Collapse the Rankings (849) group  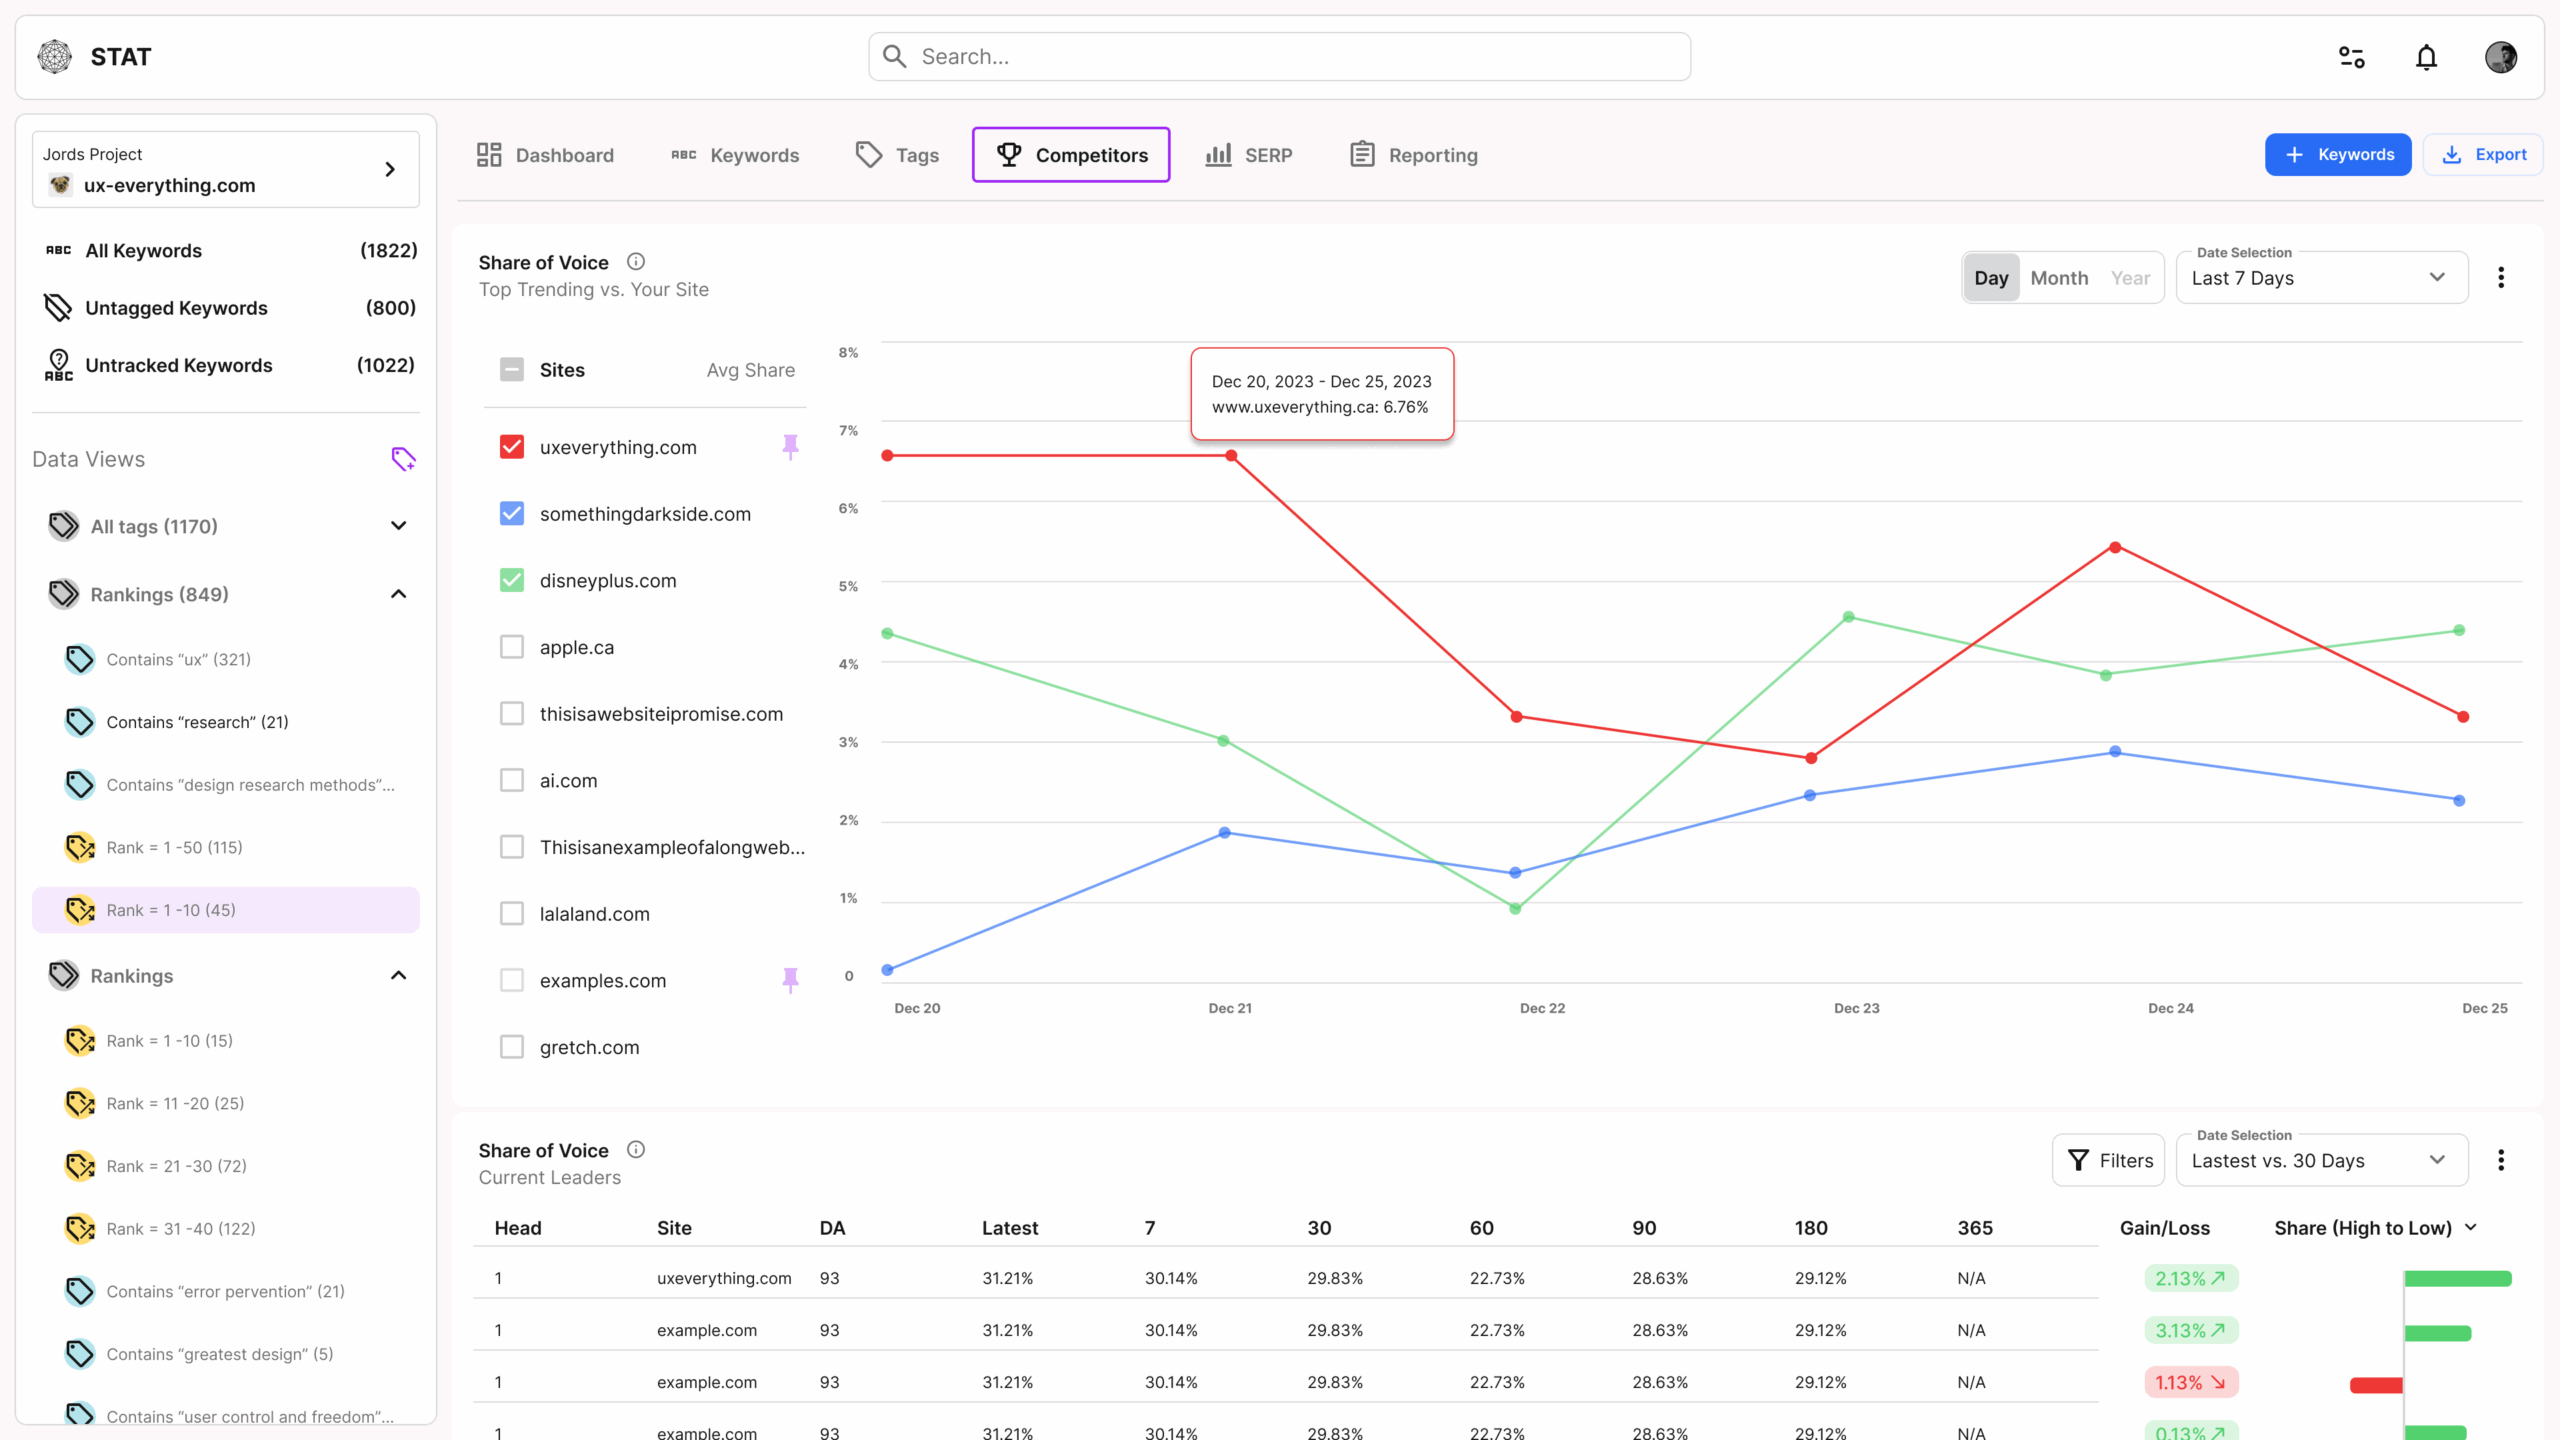(399, 594)
